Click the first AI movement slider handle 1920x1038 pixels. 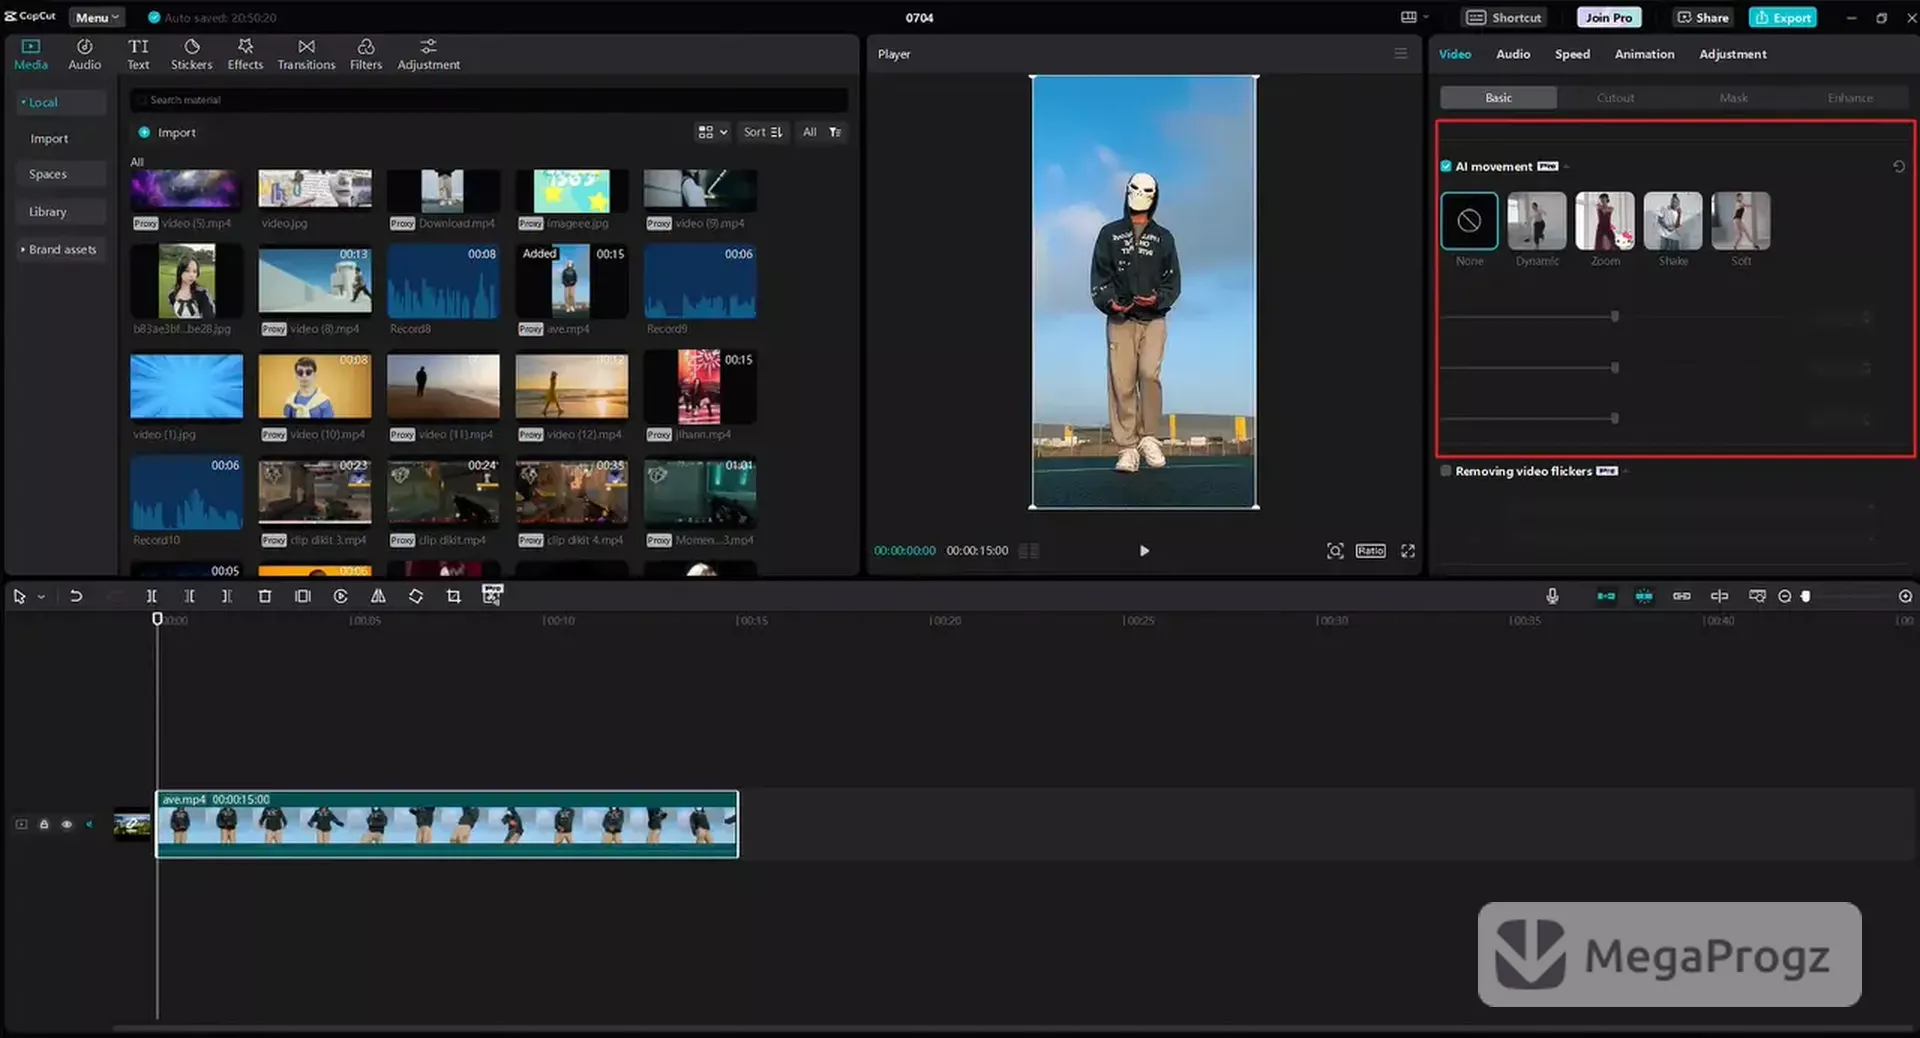pyautogui.click(x=1614, y=317)
